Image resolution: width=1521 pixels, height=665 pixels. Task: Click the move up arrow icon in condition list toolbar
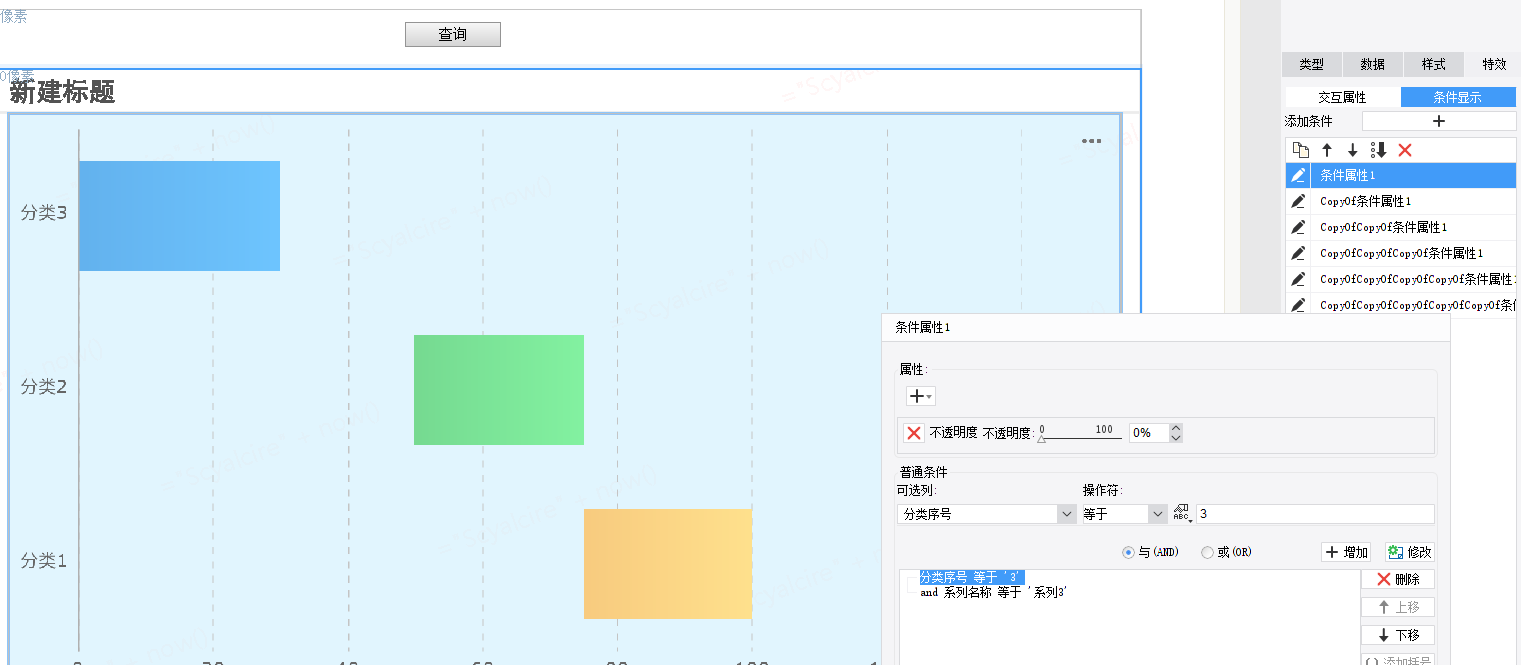tap(1327, 150)
